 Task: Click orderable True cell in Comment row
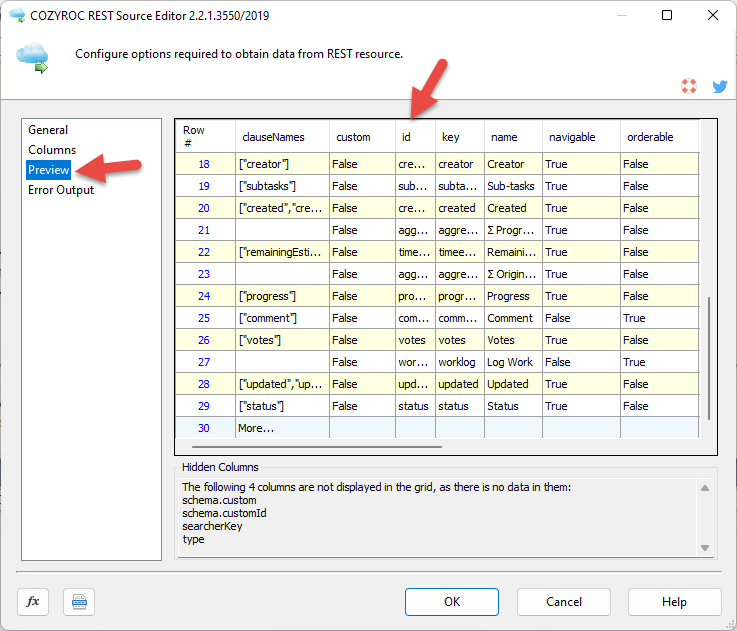[660, 318]
